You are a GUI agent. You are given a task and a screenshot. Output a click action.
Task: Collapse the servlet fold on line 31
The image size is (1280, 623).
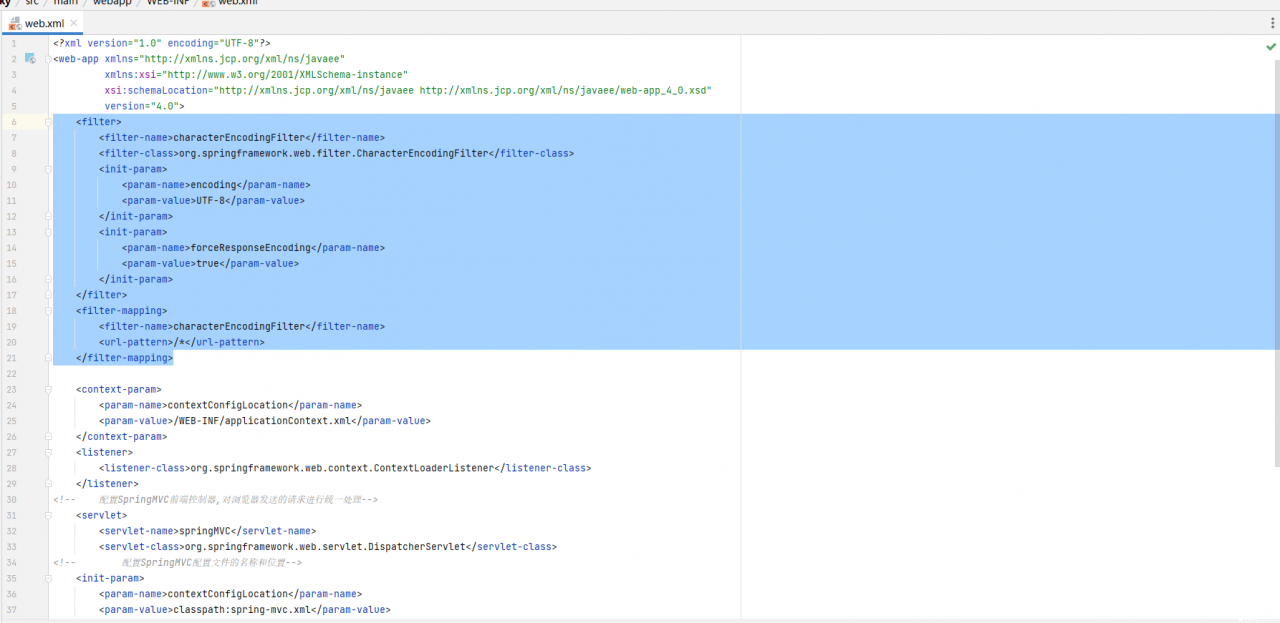click(49, 515)
